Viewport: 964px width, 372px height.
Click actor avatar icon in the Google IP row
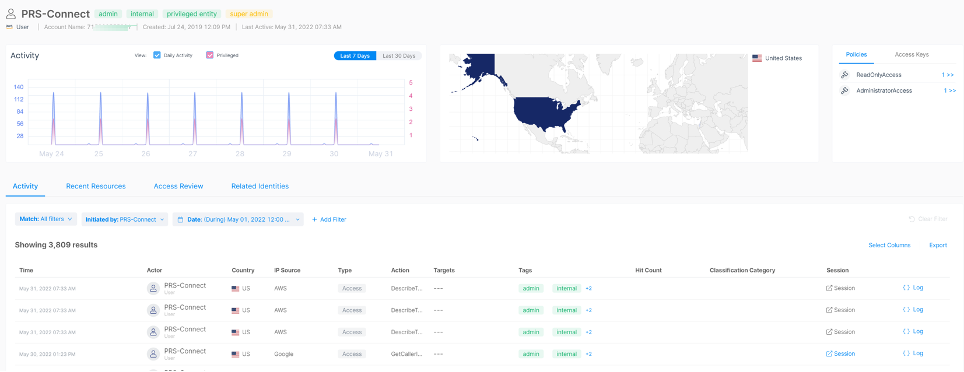pos(153,354)
